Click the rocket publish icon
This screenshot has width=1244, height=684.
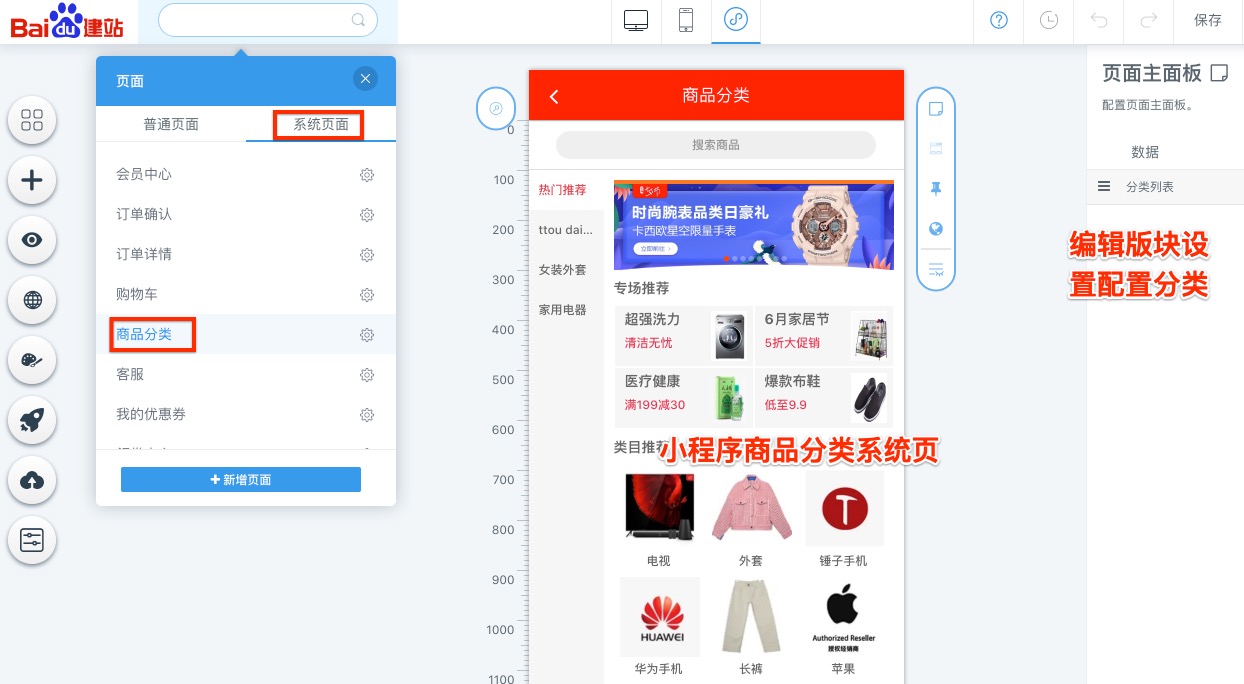pos(32,421)
